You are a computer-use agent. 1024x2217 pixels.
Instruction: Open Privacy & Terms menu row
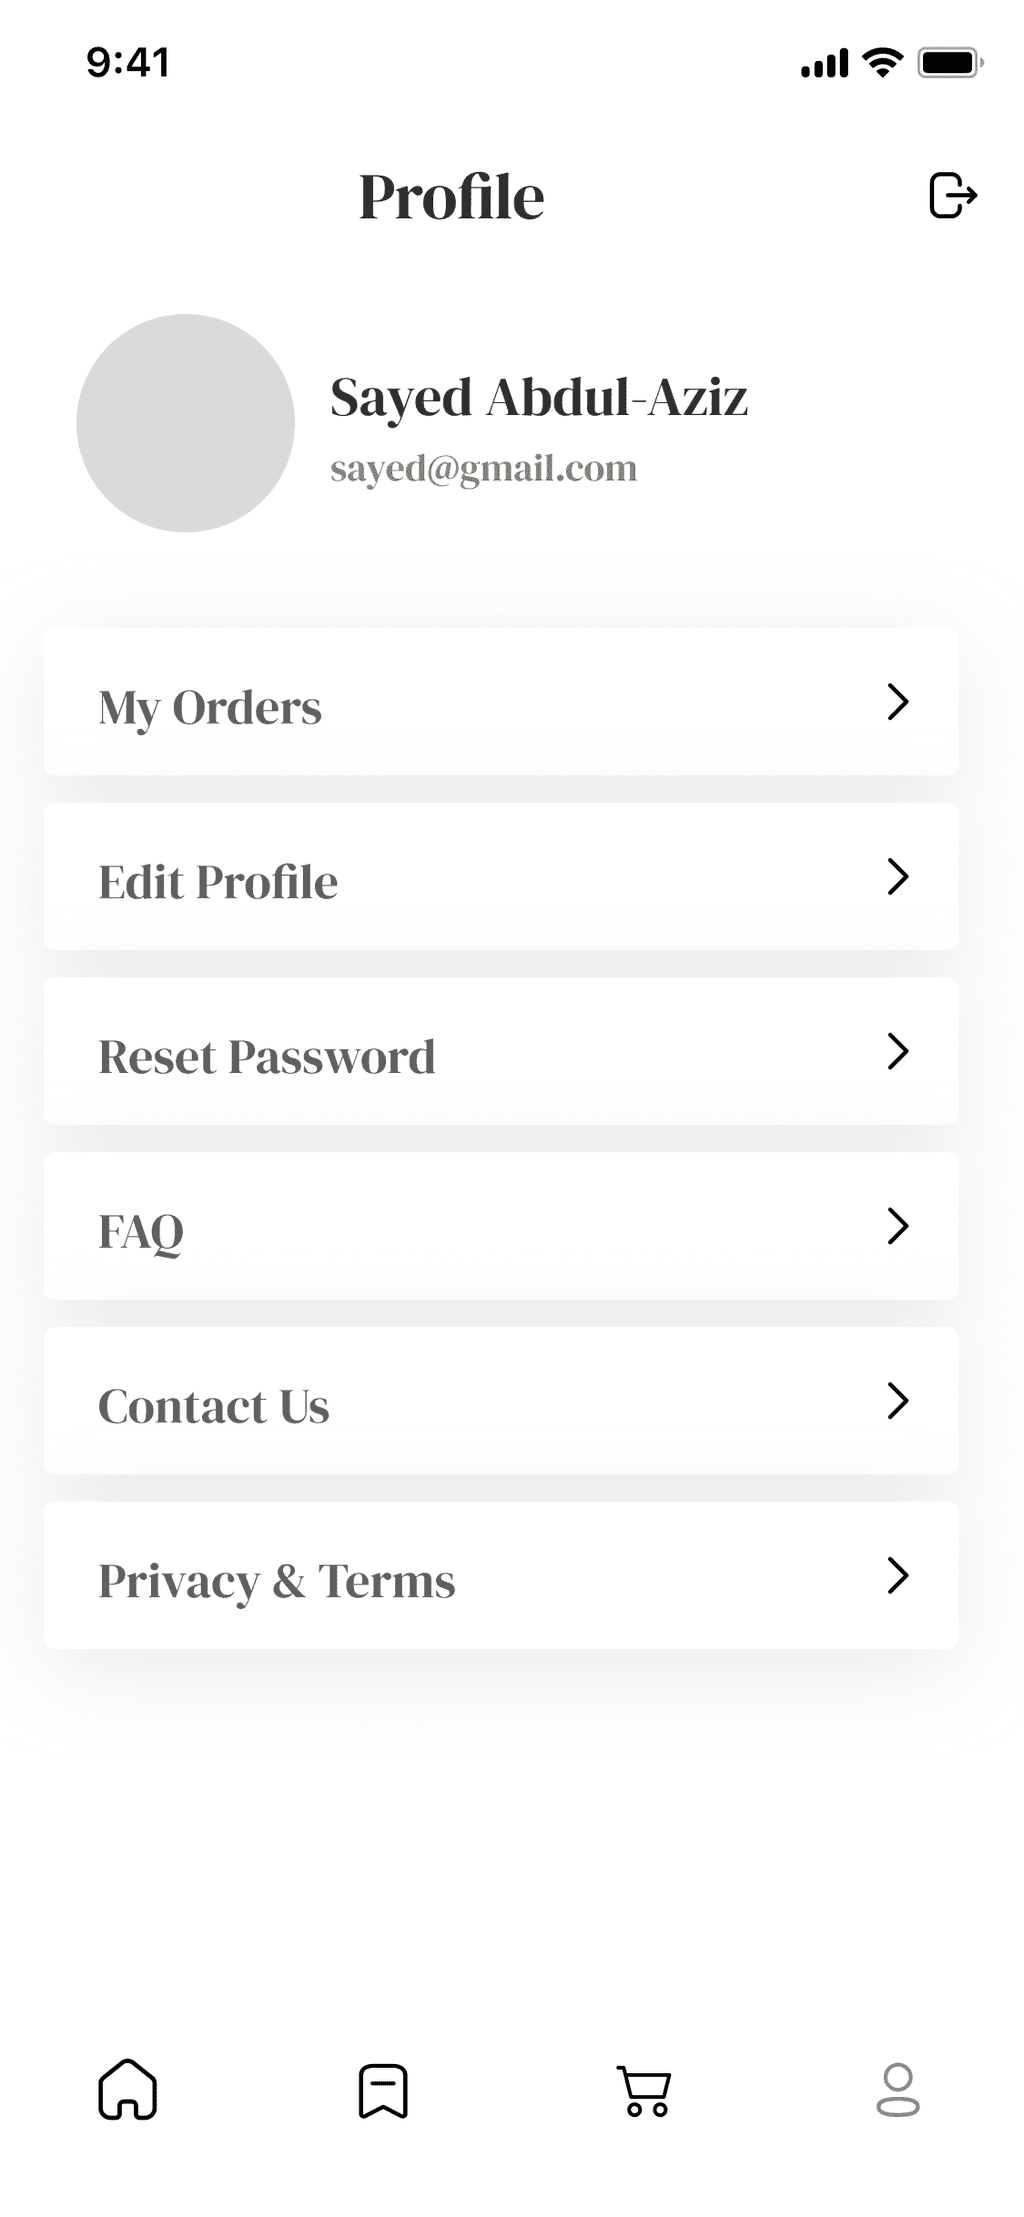click(500, 1575)
